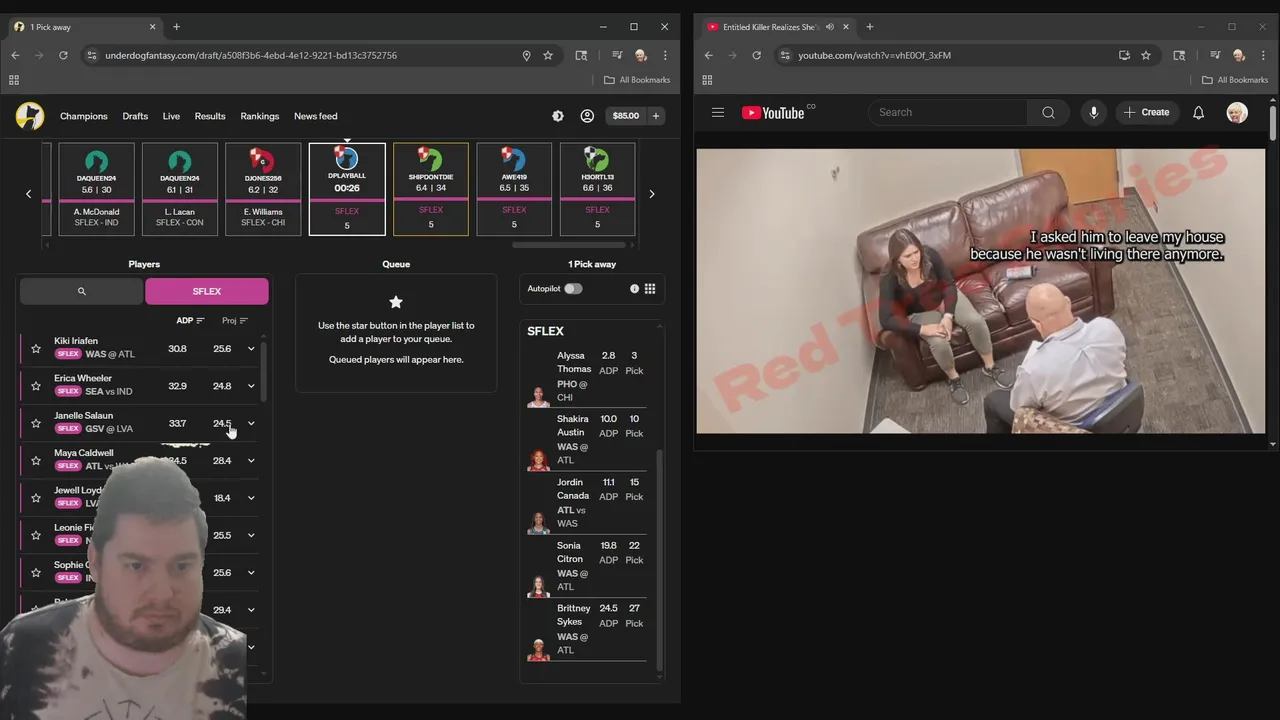Open YouTube notifications bell

pyautogui.click(x=1198, y=113)
